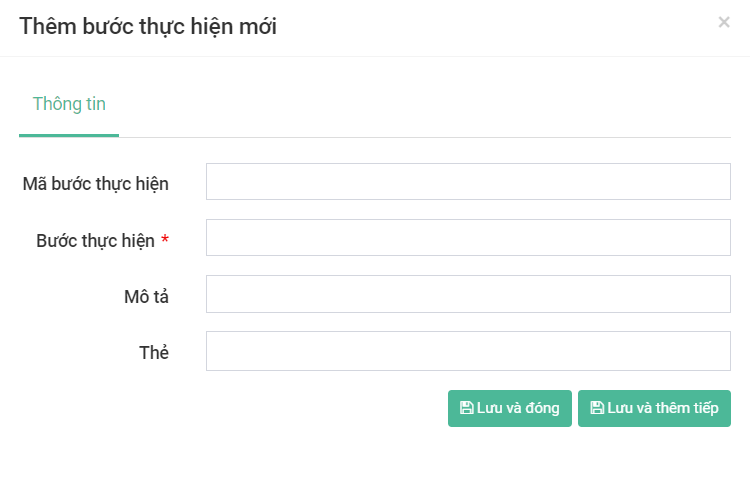Click the empty area left of Lưu và đóng

[x=300, y=409]
